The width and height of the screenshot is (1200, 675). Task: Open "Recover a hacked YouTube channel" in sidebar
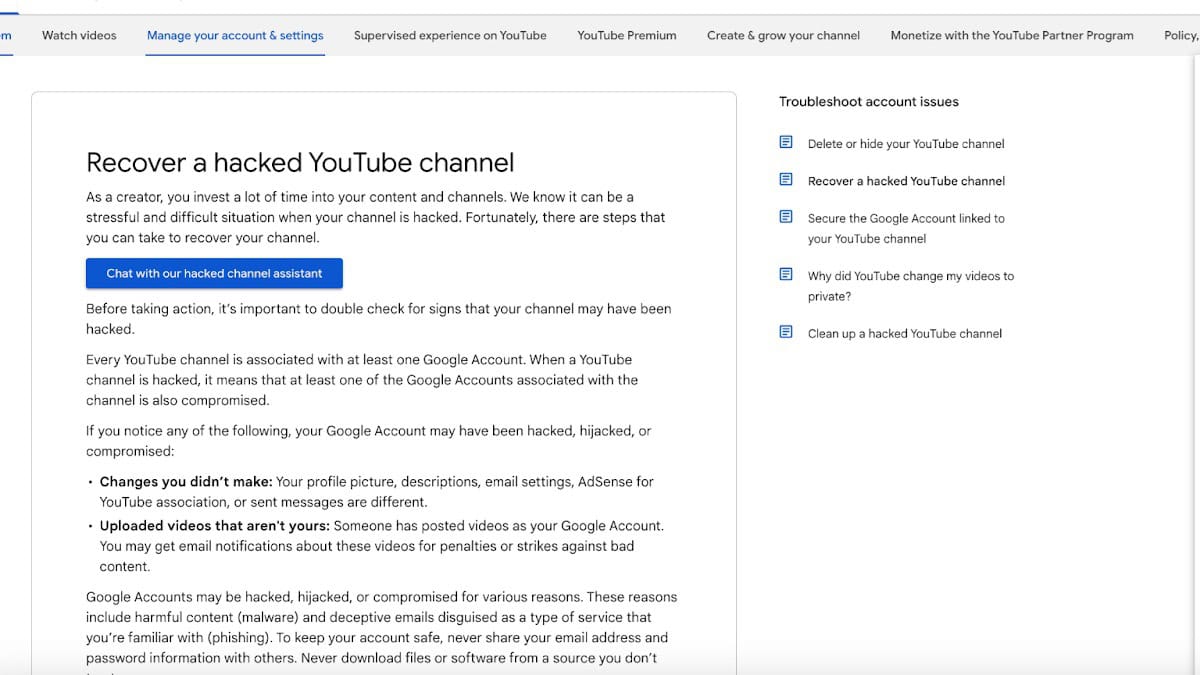907,181
